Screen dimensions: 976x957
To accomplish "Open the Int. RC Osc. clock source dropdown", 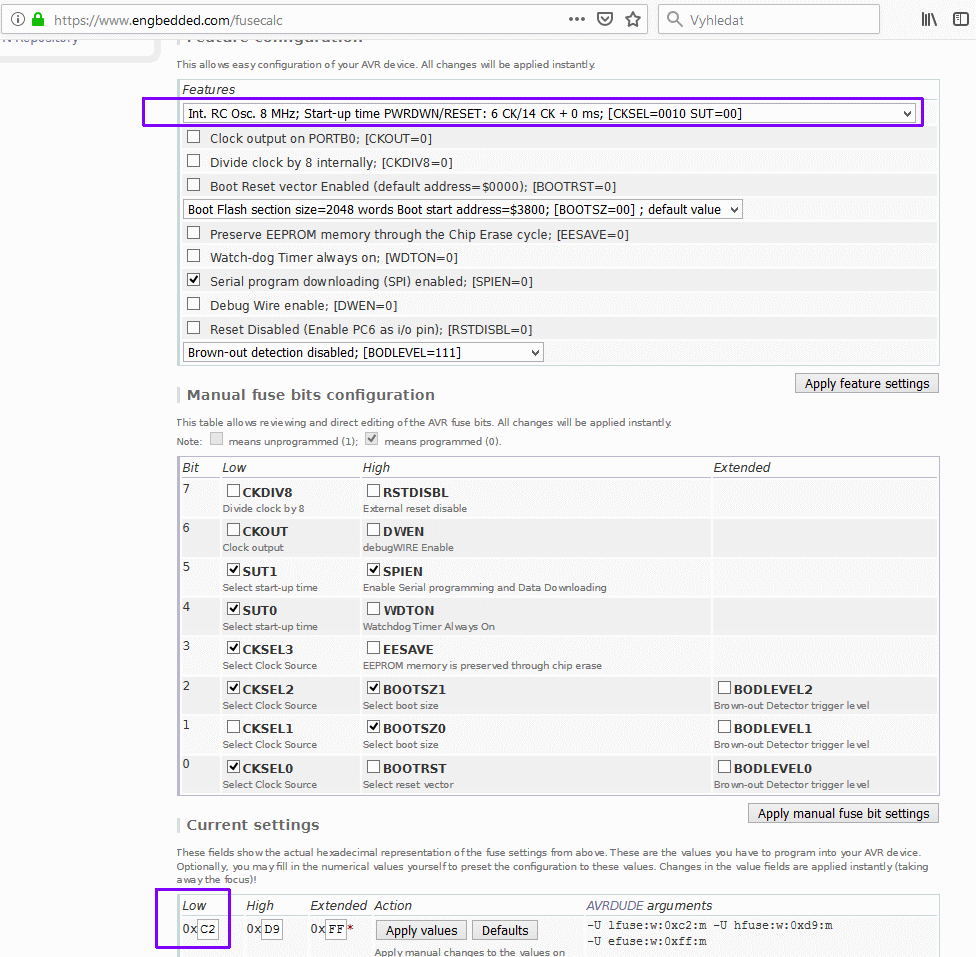I will tap(550, 113).
